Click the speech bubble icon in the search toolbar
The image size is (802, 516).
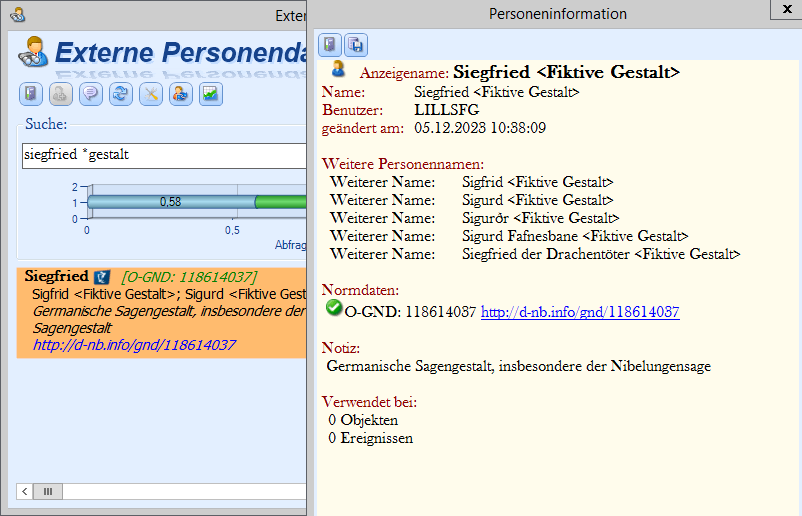click(x=91, y=94)
